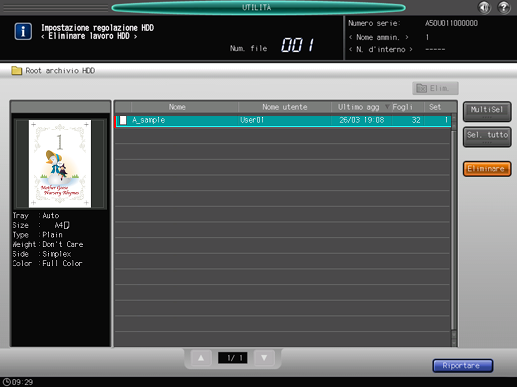517x387 pixels.
Task: Click the orange Eliminare button
Action: click(487, 169)
